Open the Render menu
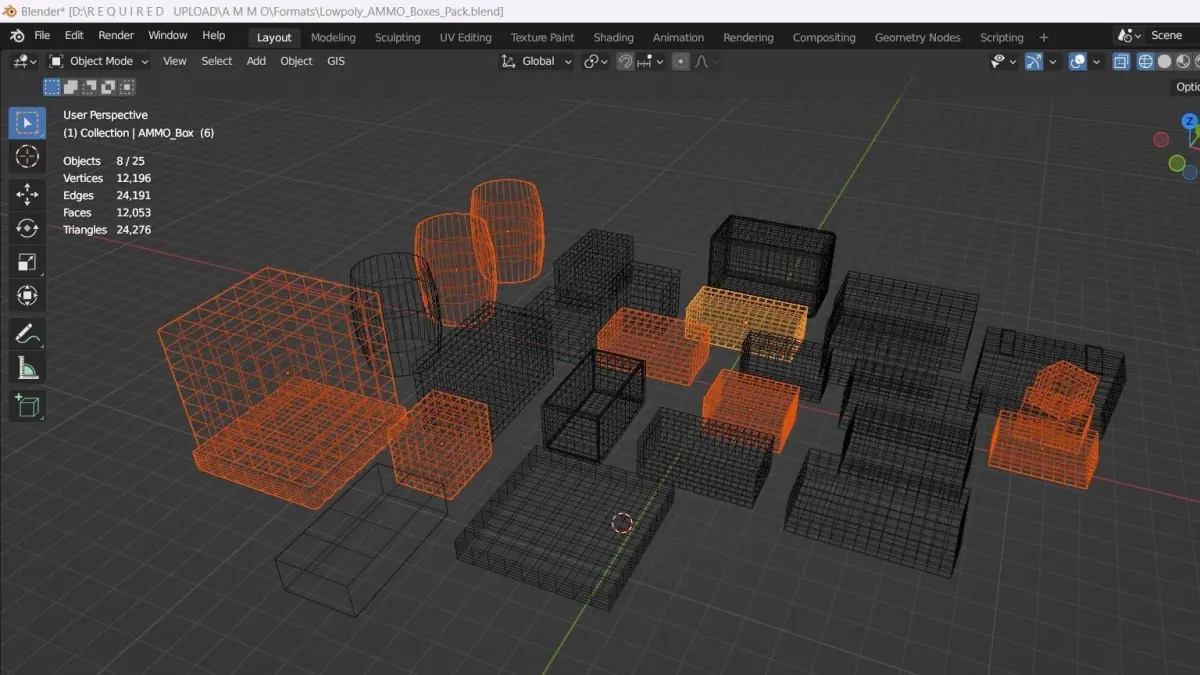Image resolution: width=1200 pixels, height=675 pixels. point(116,36)
